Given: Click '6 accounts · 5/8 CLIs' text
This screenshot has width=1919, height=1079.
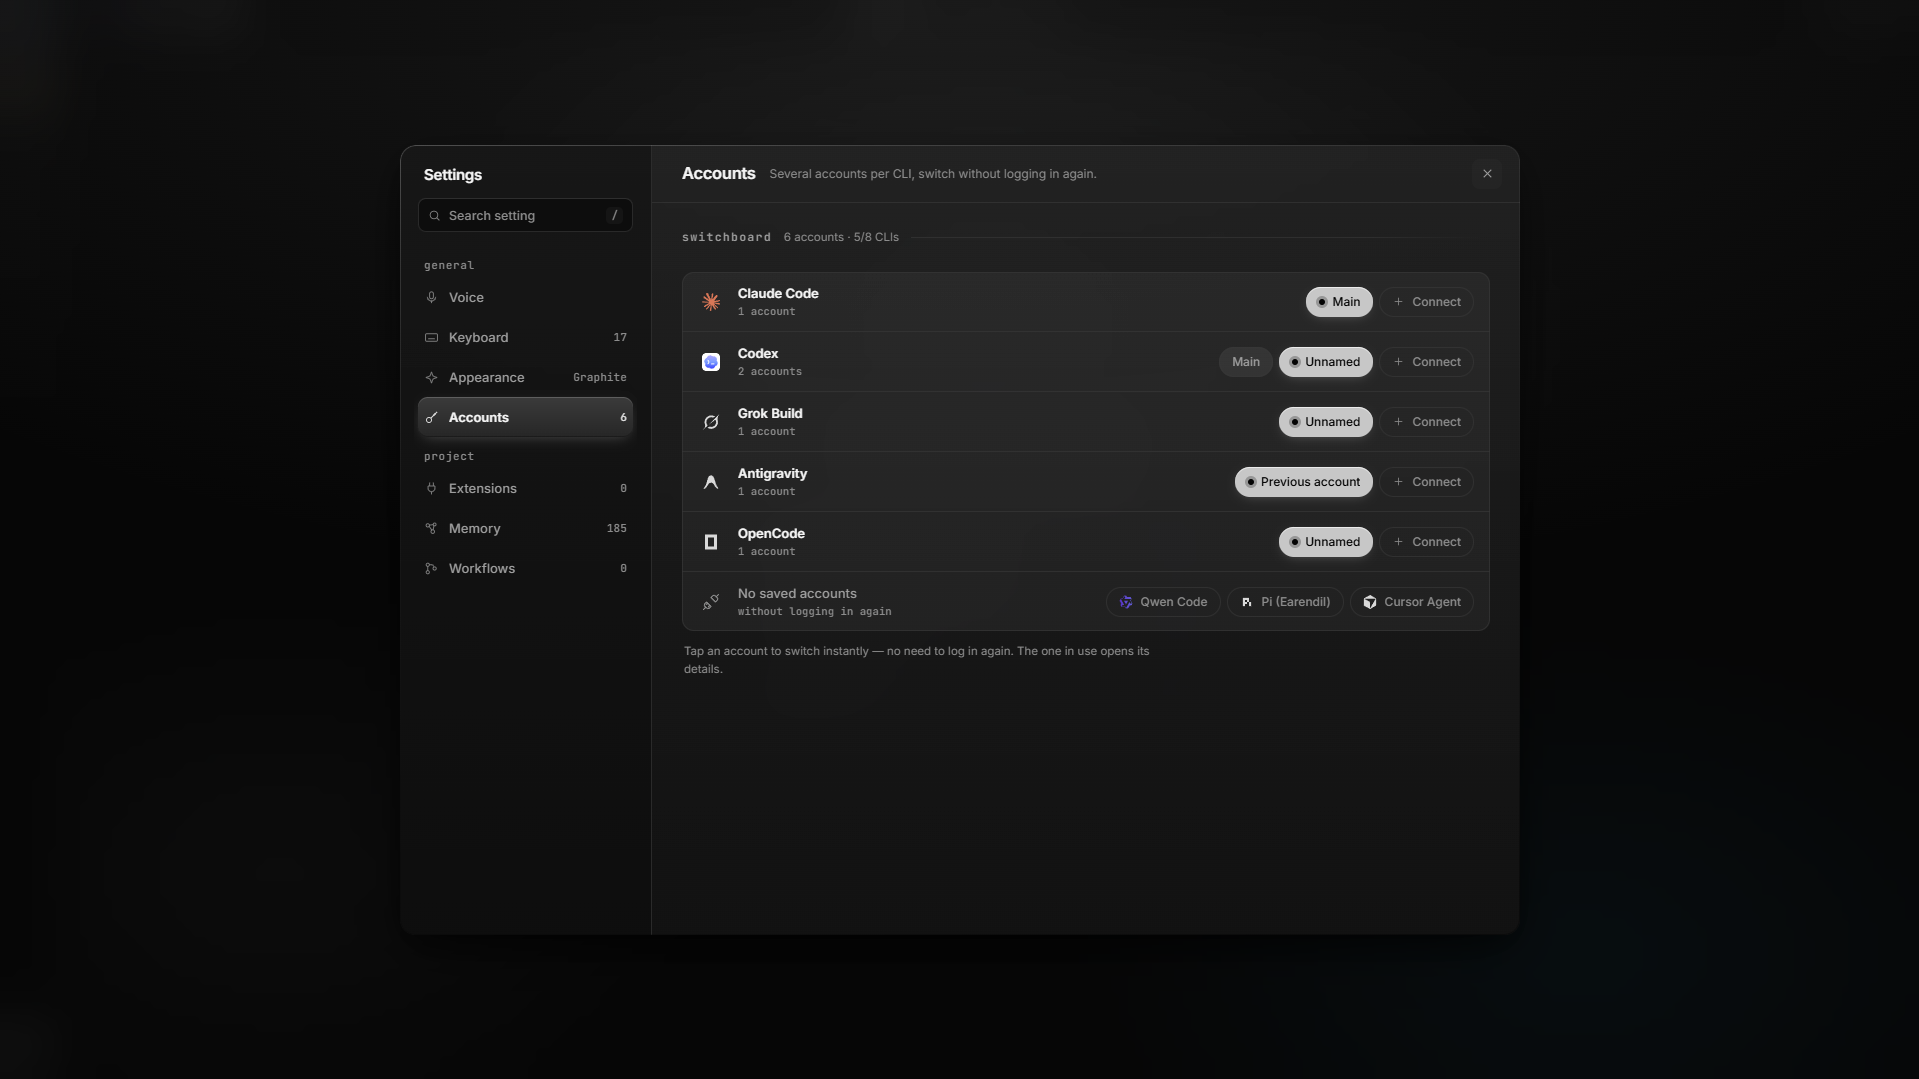Looking at the screenshot, I should click(x=841, y=237).
